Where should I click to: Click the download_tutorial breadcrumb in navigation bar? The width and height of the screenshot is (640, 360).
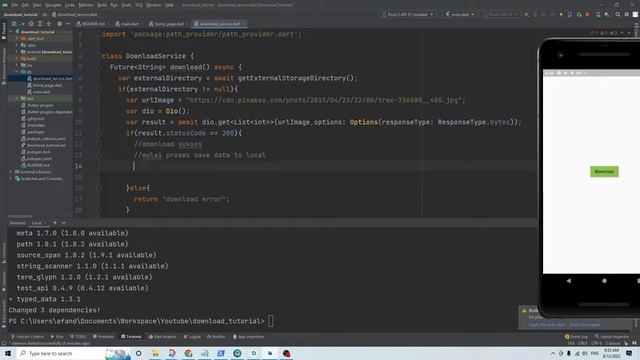[20, 14]
